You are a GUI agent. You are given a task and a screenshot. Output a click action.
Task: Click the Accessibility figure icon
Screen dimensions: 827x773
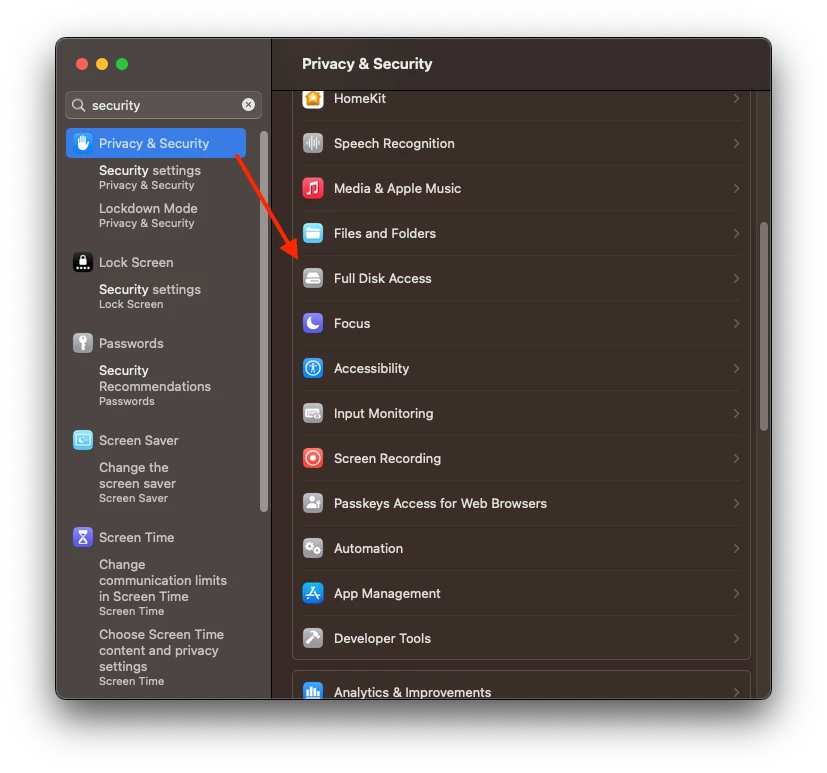pos(313,368)
